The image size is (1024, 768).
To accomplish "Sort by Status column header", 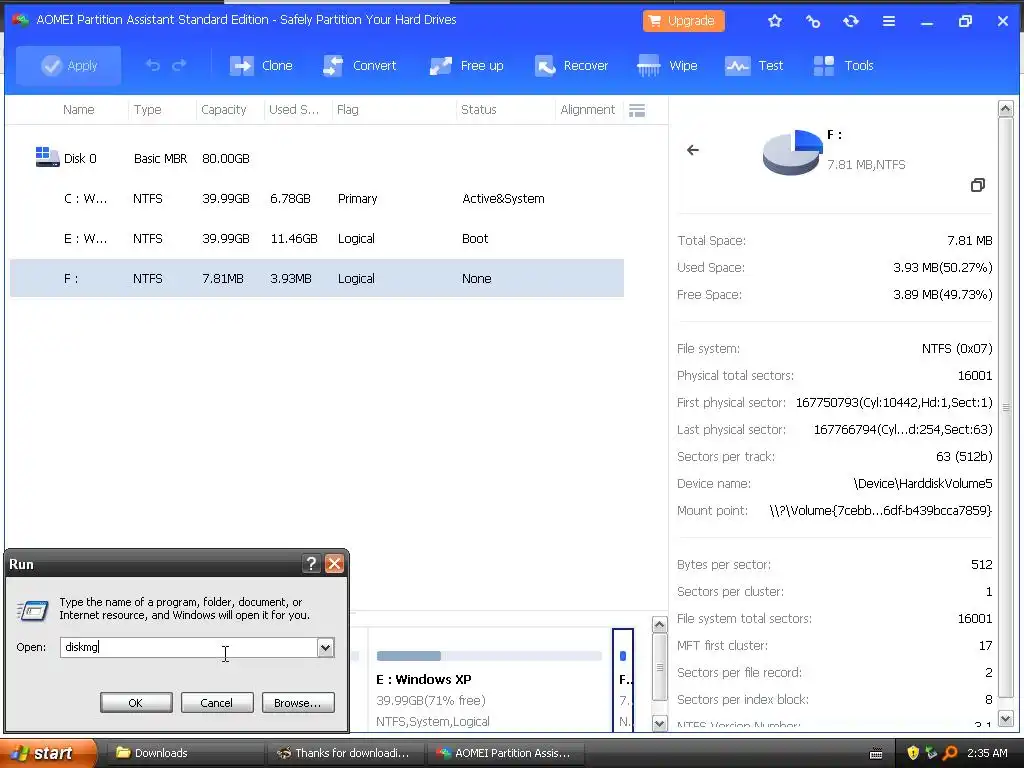I will [479, 110].
